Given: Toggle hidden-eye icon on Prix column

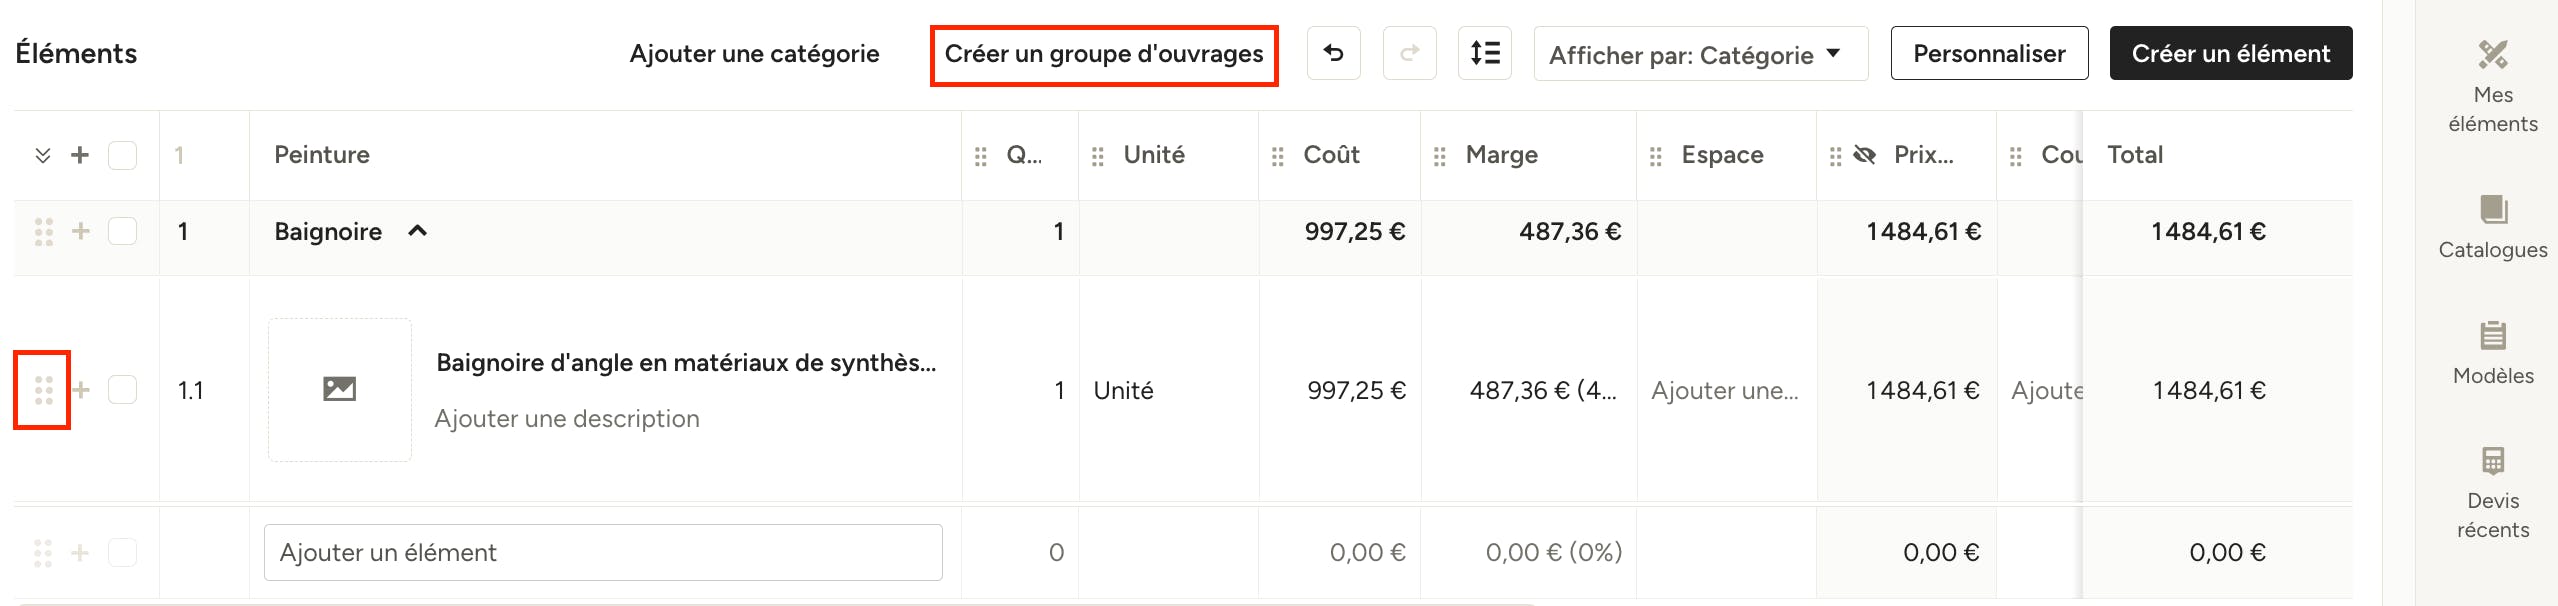Looking at the screenshot, I should (x=1864, y=155).
